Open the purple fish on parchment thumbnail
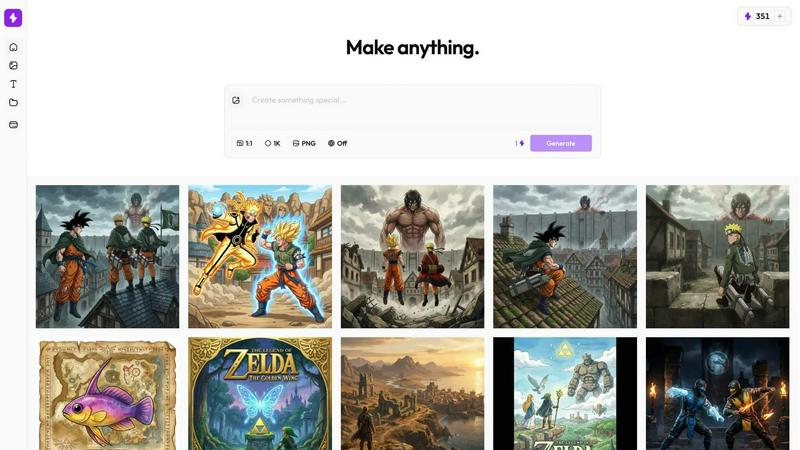Screen dimensions: 800x450 pos(108,393)
